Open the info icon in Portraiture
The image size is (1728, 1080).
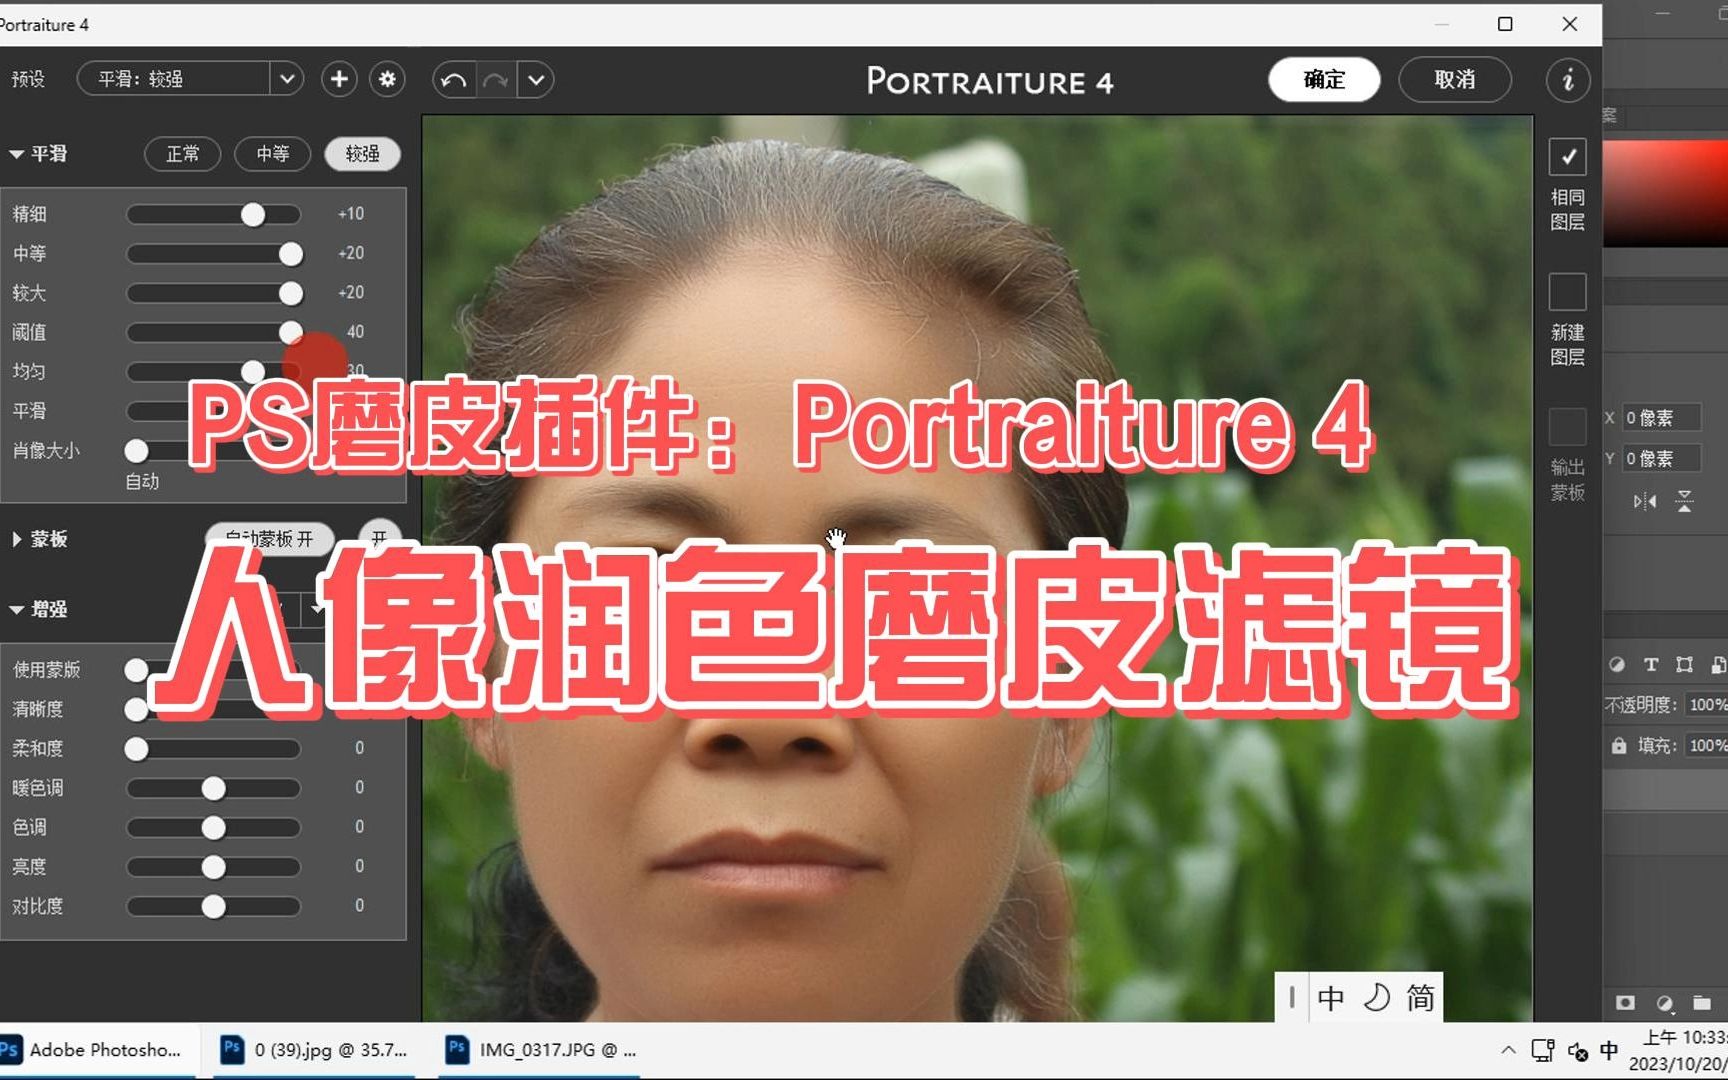coord(1568,80)
